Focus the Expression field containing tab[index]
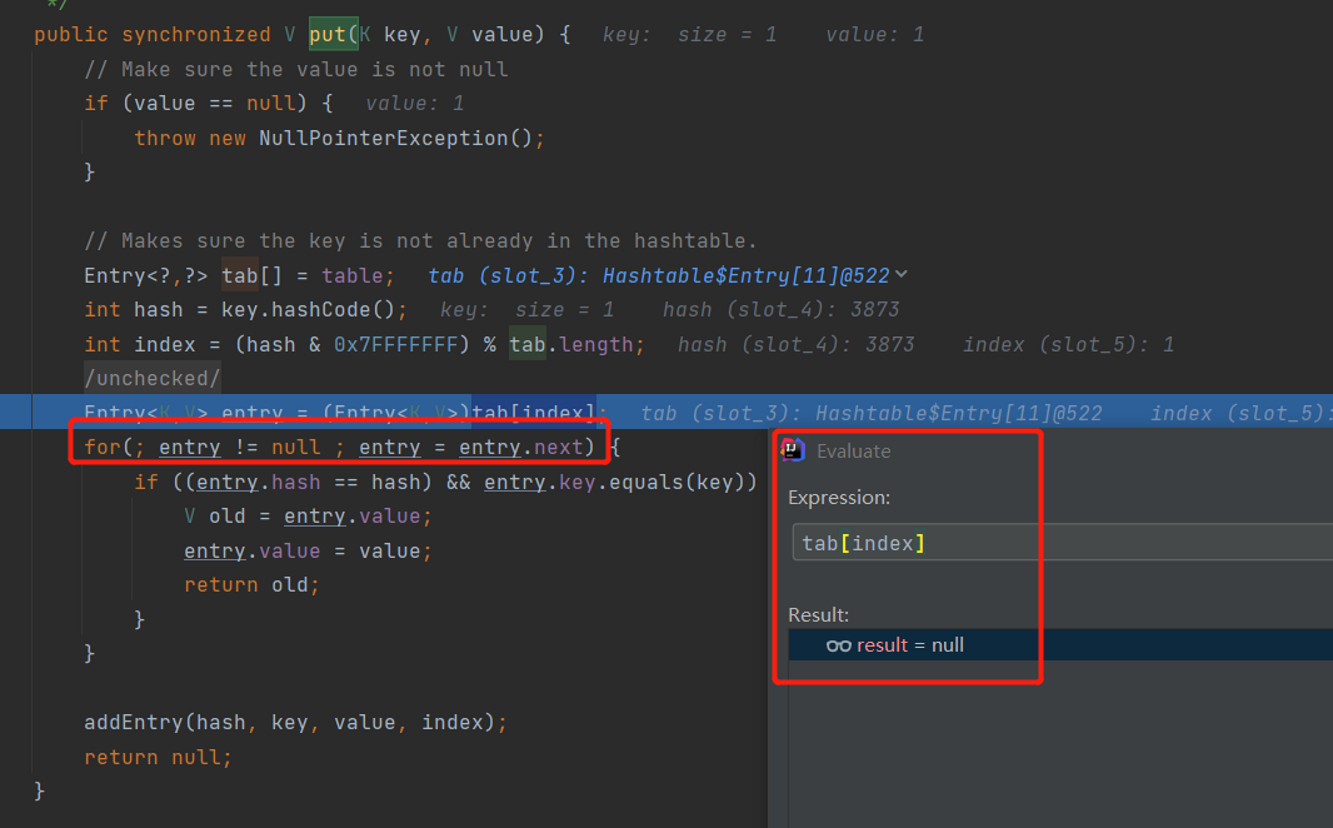 1062,542
